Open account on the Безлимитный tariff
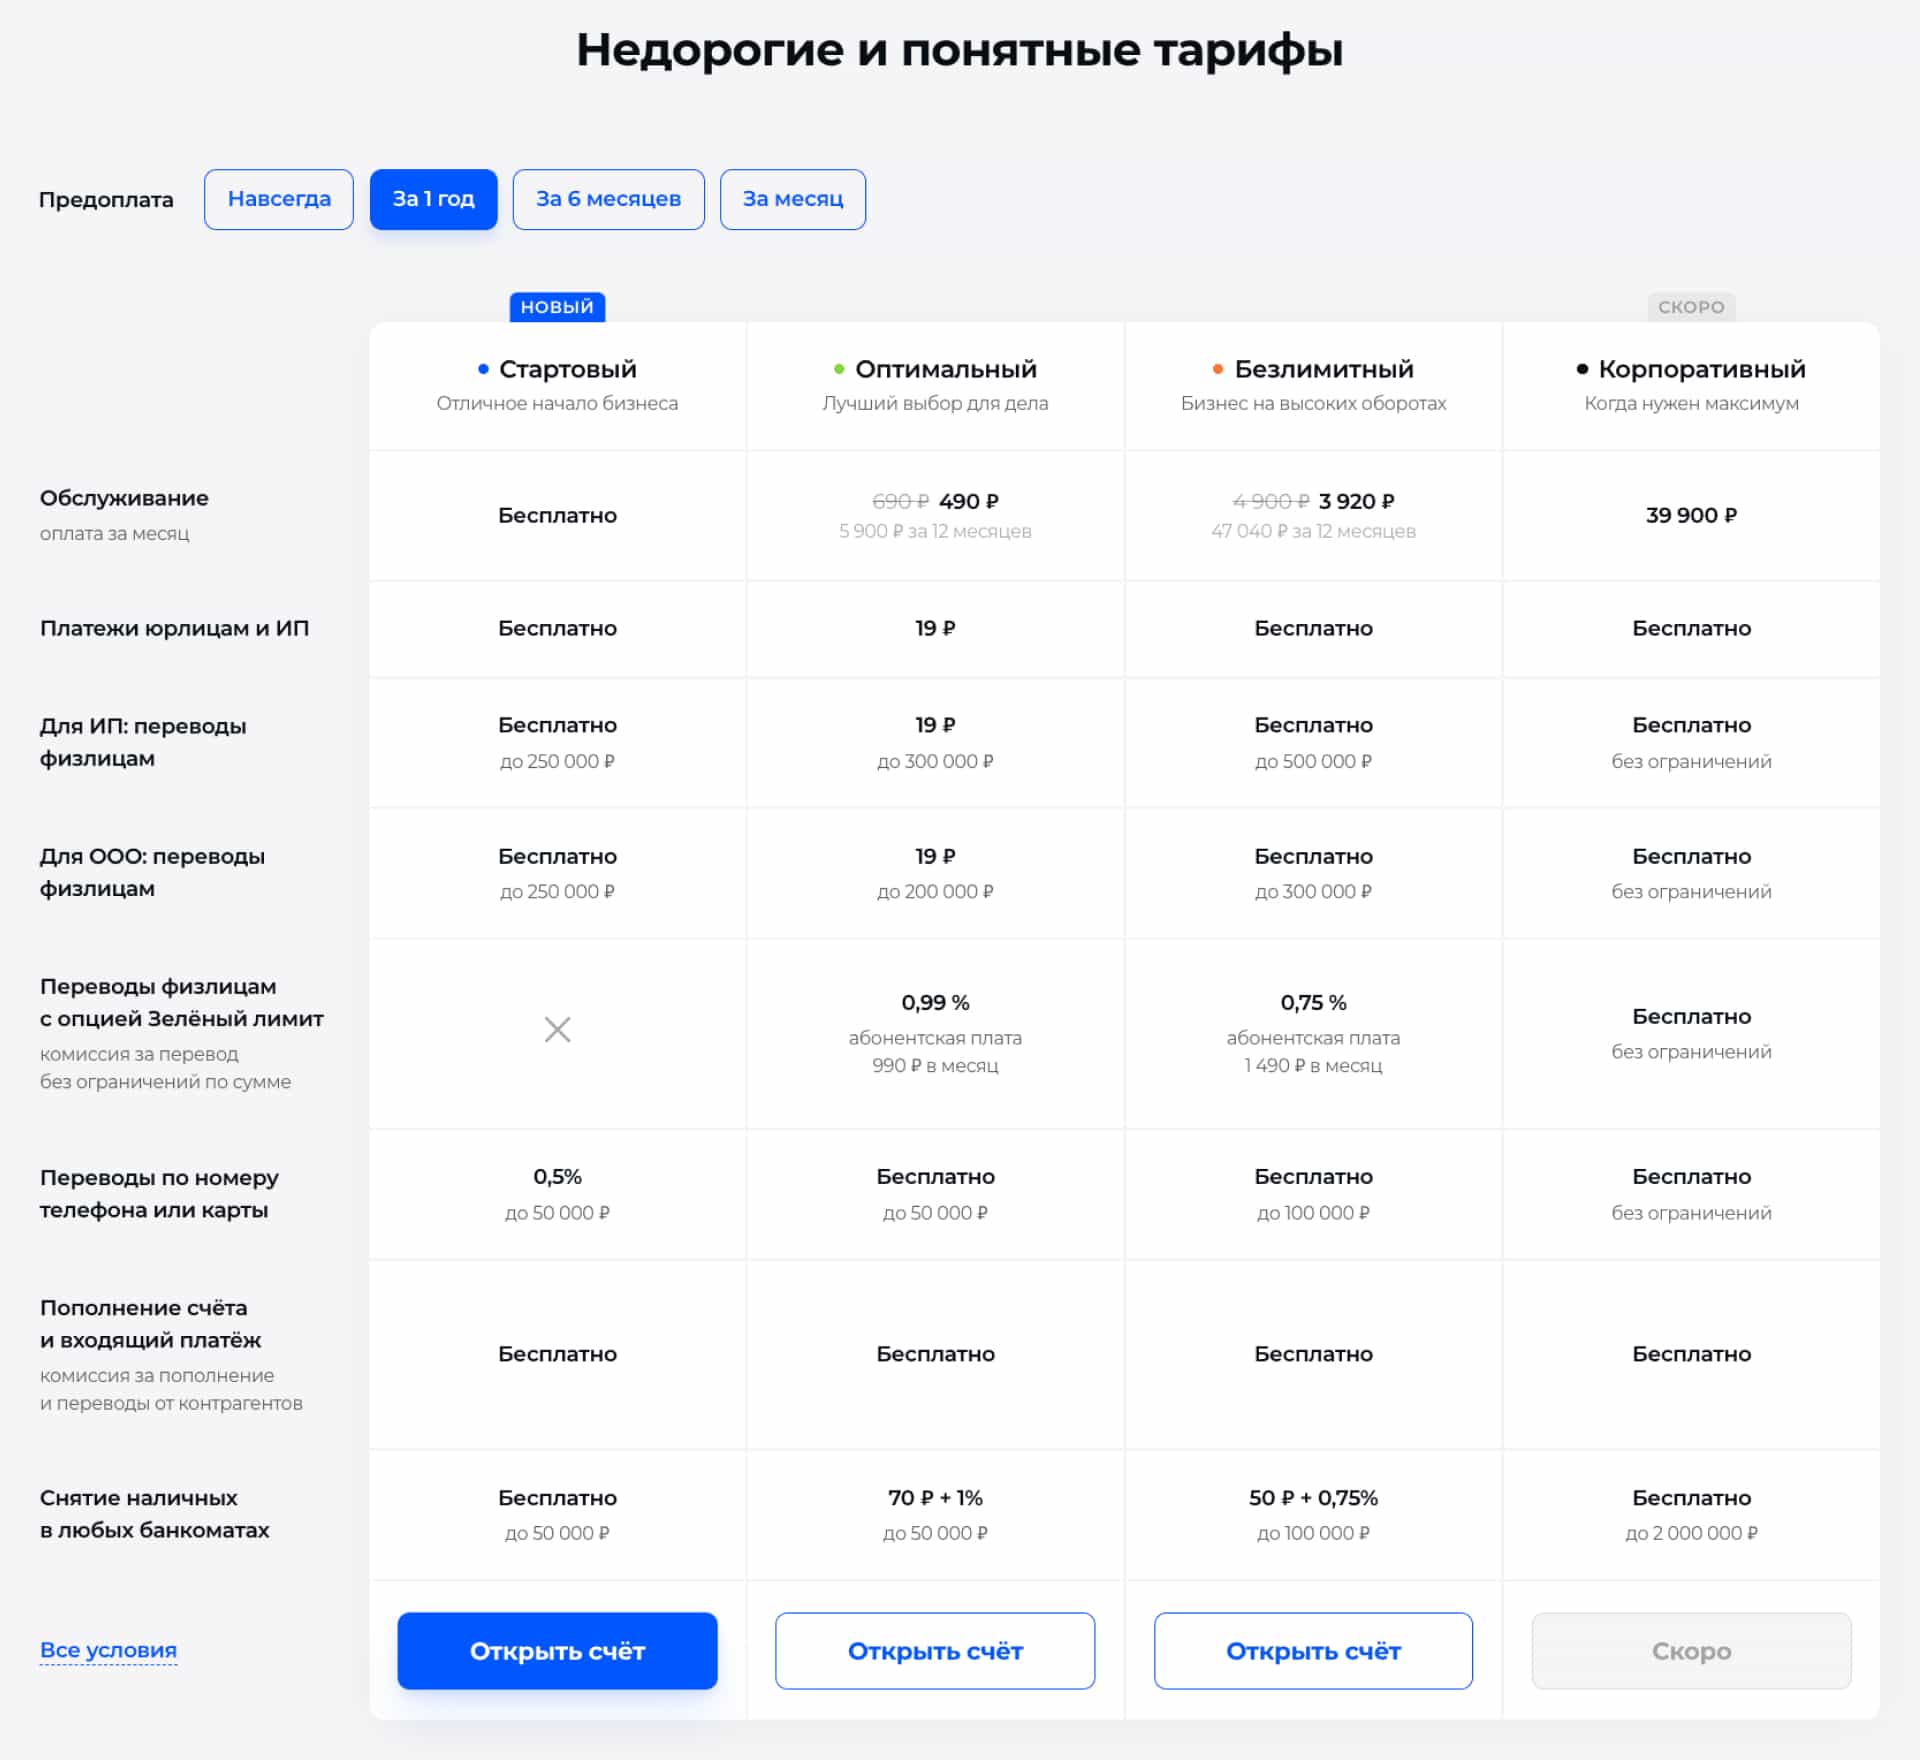This screenshot has width=1920, height=1760. pos(1313,1651)
